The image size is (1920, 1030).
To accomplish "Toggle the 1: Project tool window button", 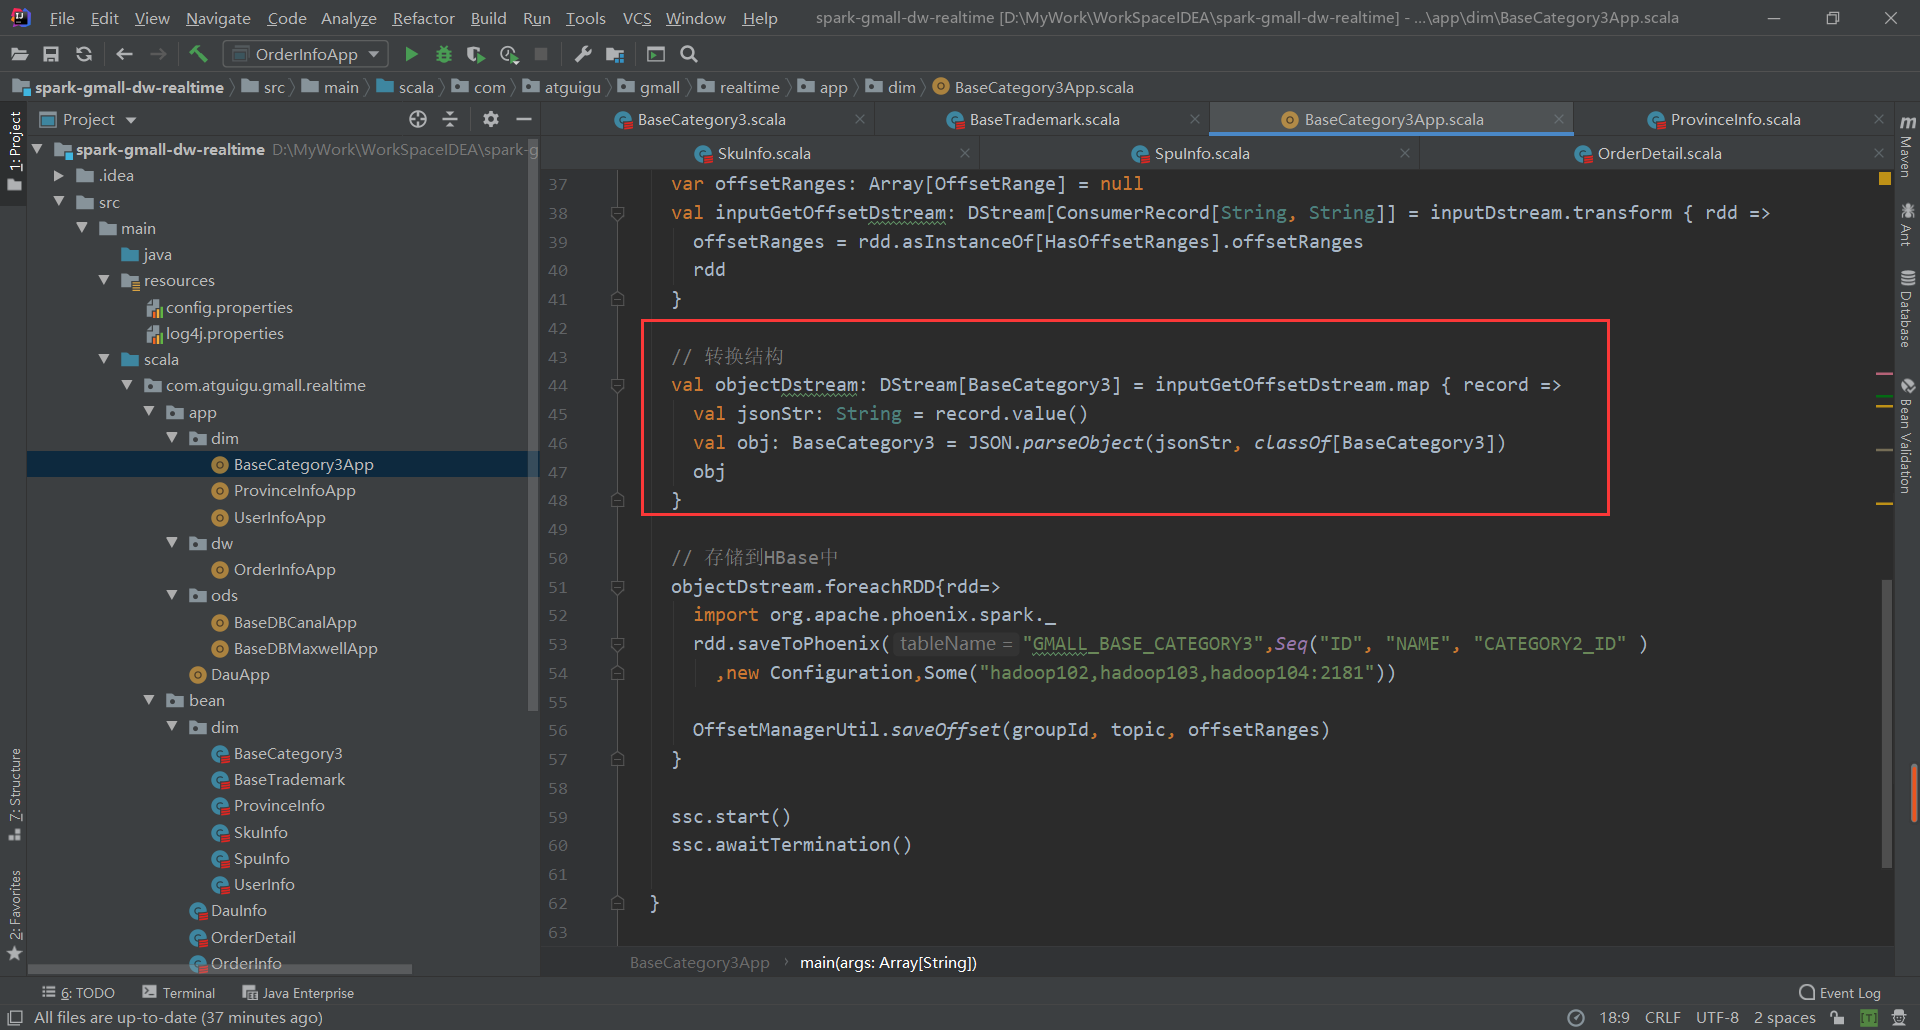I will [15, 152].
